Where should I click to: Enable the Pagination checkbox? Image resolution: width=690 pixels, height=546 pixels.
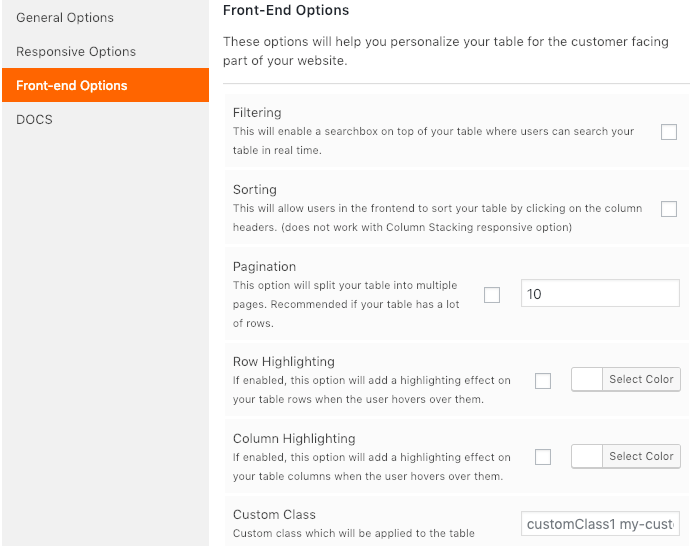pyautogui.click(x=492, y=295)
